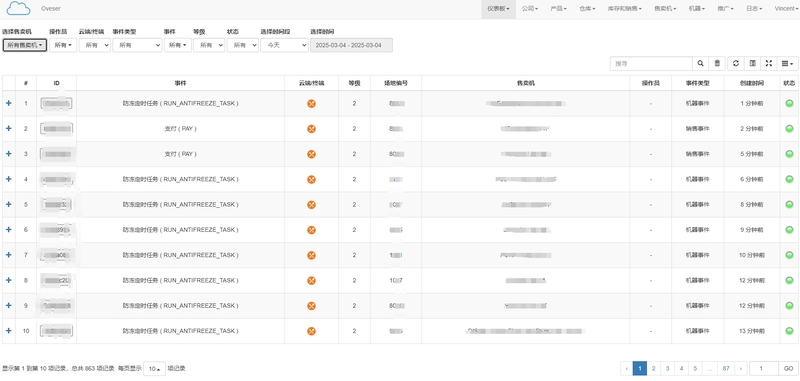
Task: Click the orange X icon in row 1
Action: pos(311,104)
